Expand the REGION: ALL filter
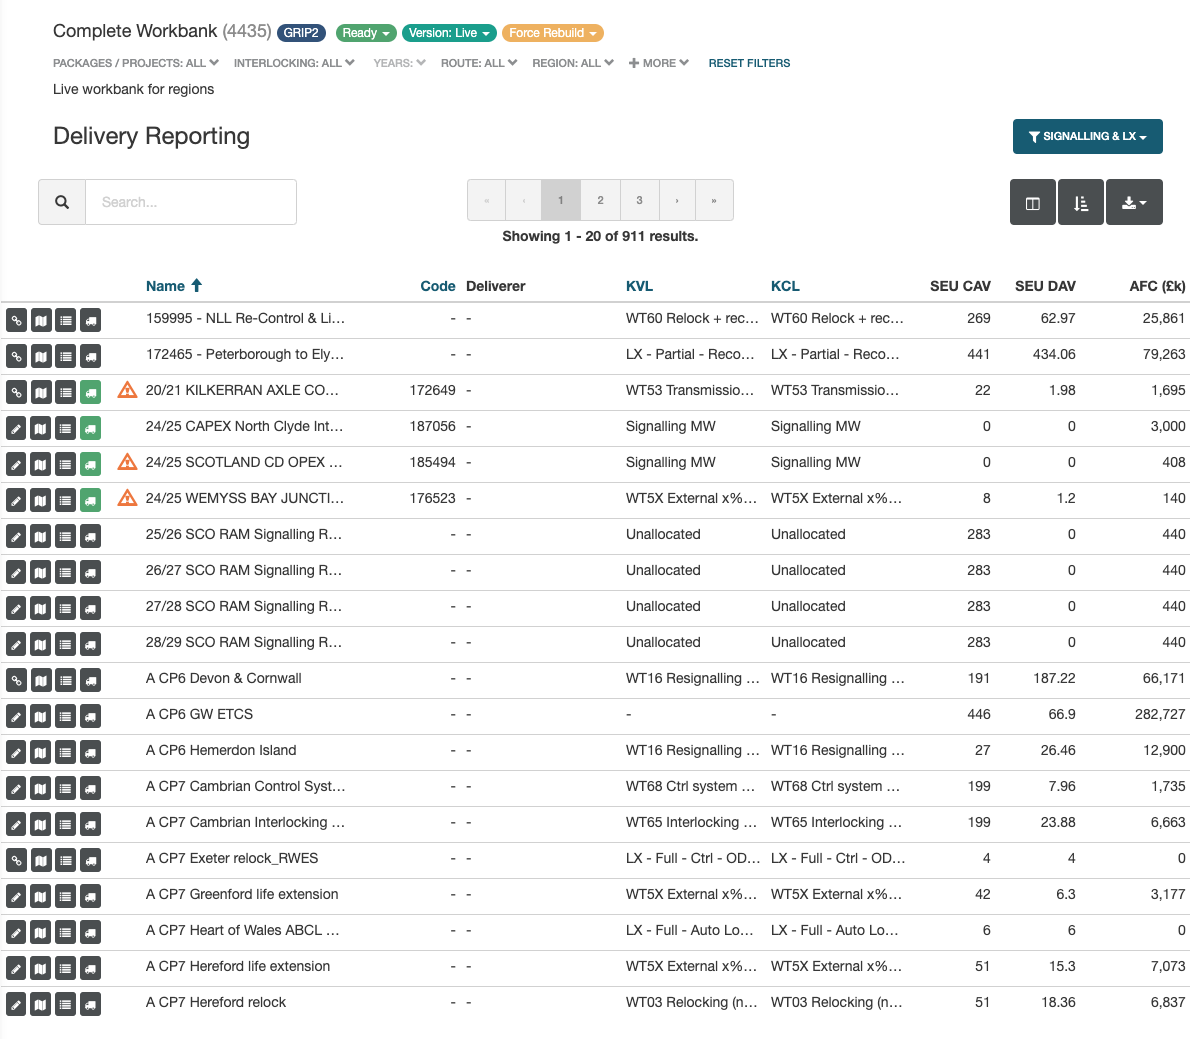The image size is (1200, 1039). tap(572, 63)
